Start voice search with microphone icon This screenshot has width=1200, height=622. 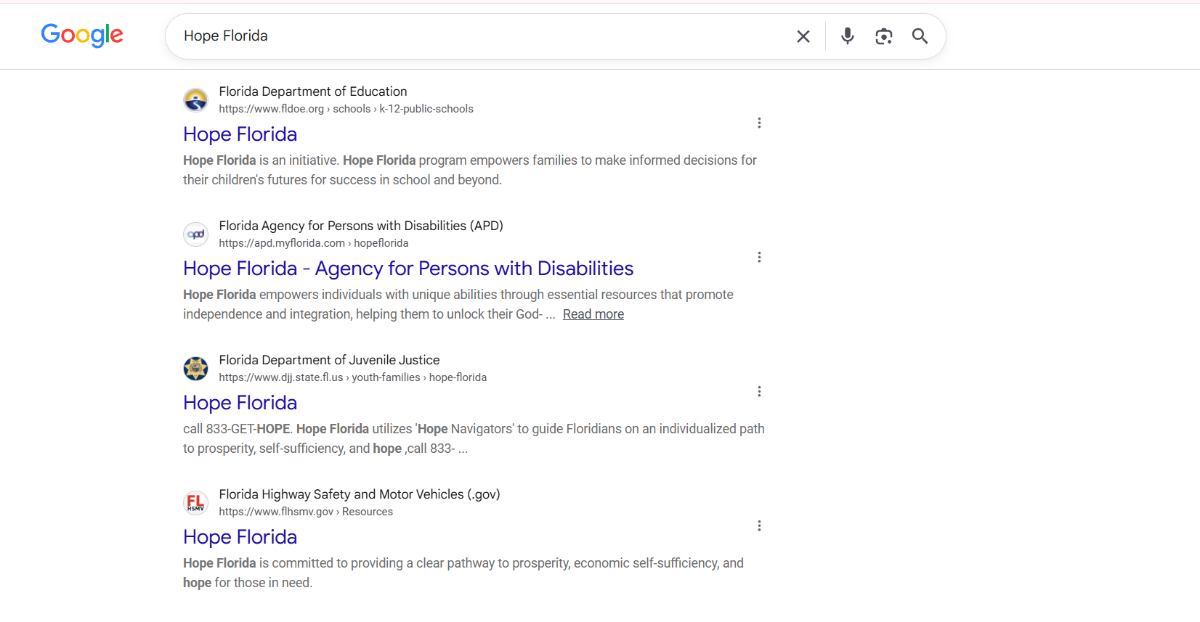click(x=847, y=36)
